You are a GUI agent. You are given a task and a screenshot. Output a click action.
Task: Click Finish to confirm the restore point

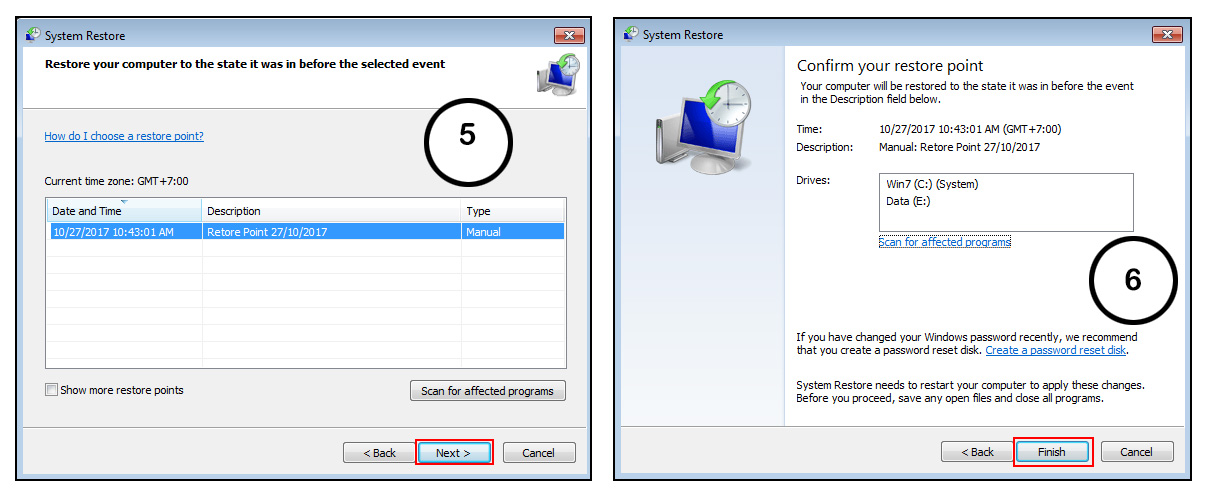pos(1052,452)
